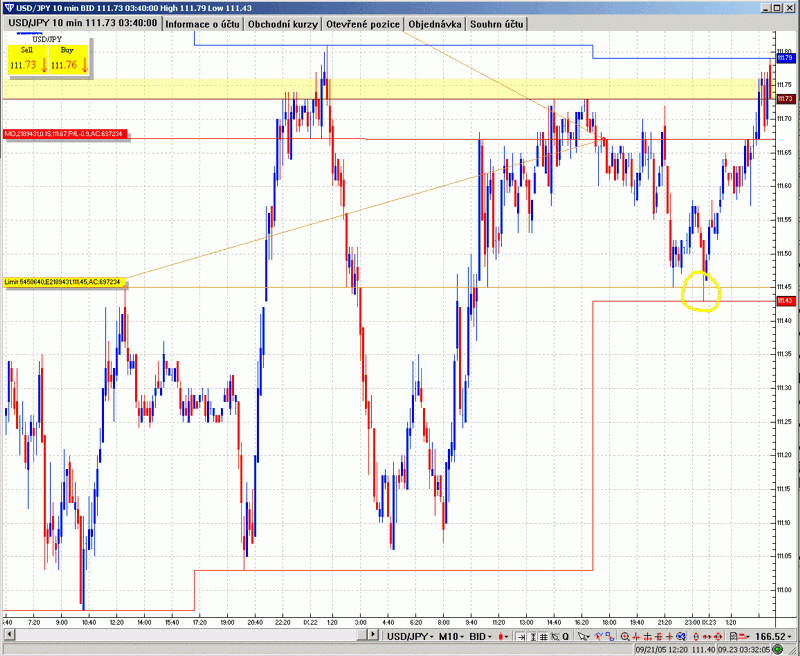Viewport: 800px width, 656px height.
Task: Open the 166.52 value dropdown
Action: [774, 636]
